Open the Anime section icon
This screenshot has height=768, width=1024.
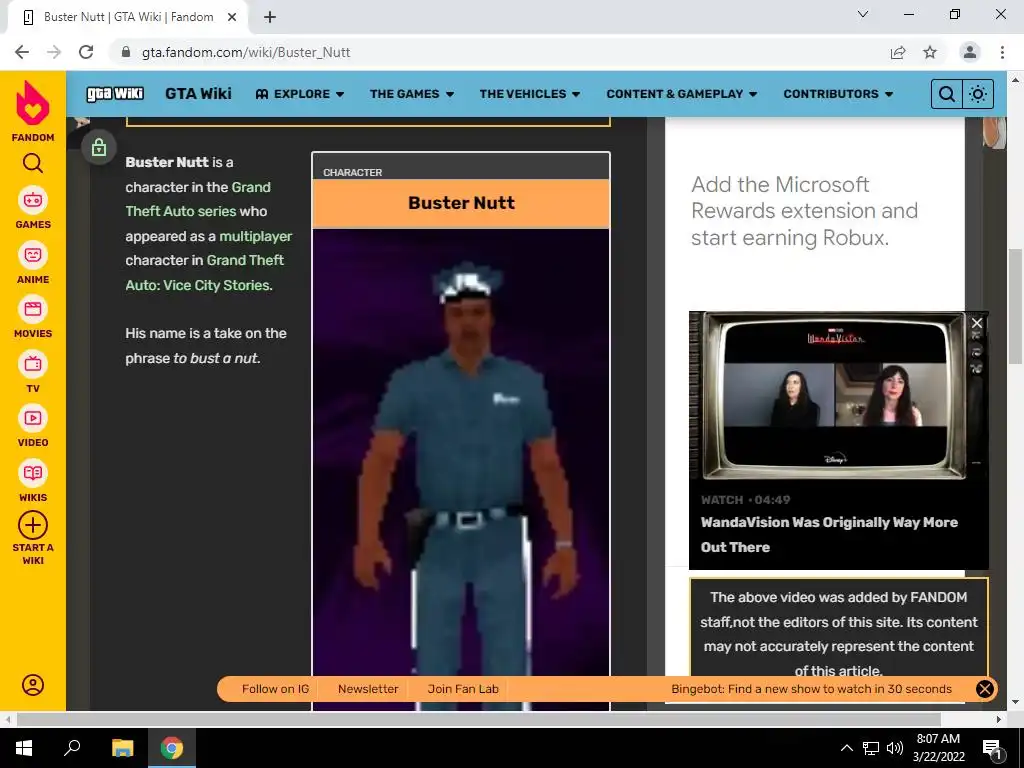point(33,255)
